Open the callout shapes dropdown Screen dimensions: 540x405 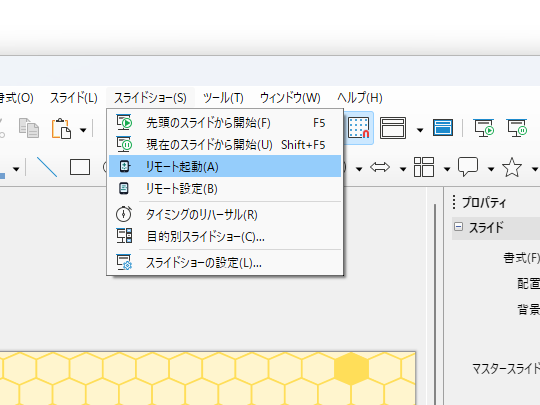click(x=491, y=169)
